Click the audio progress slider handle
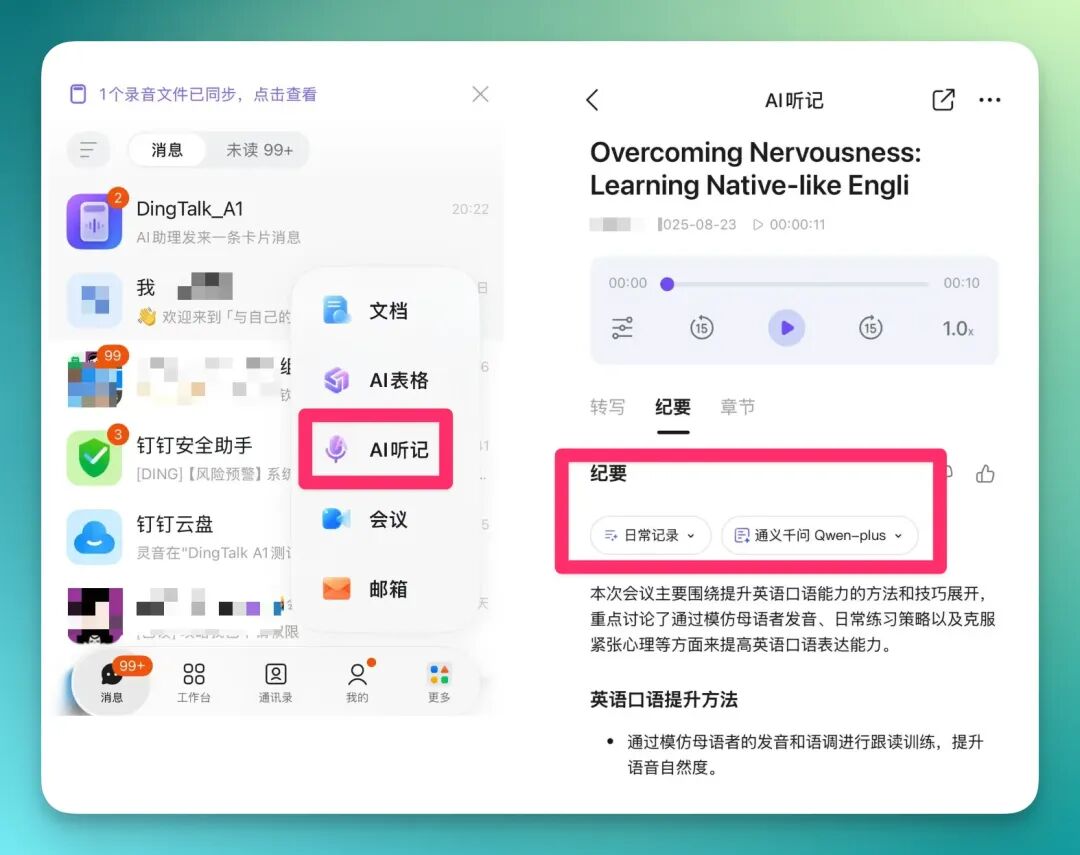Image resolution: width=1080 pixels, height=855 pixels. [667, 284]
